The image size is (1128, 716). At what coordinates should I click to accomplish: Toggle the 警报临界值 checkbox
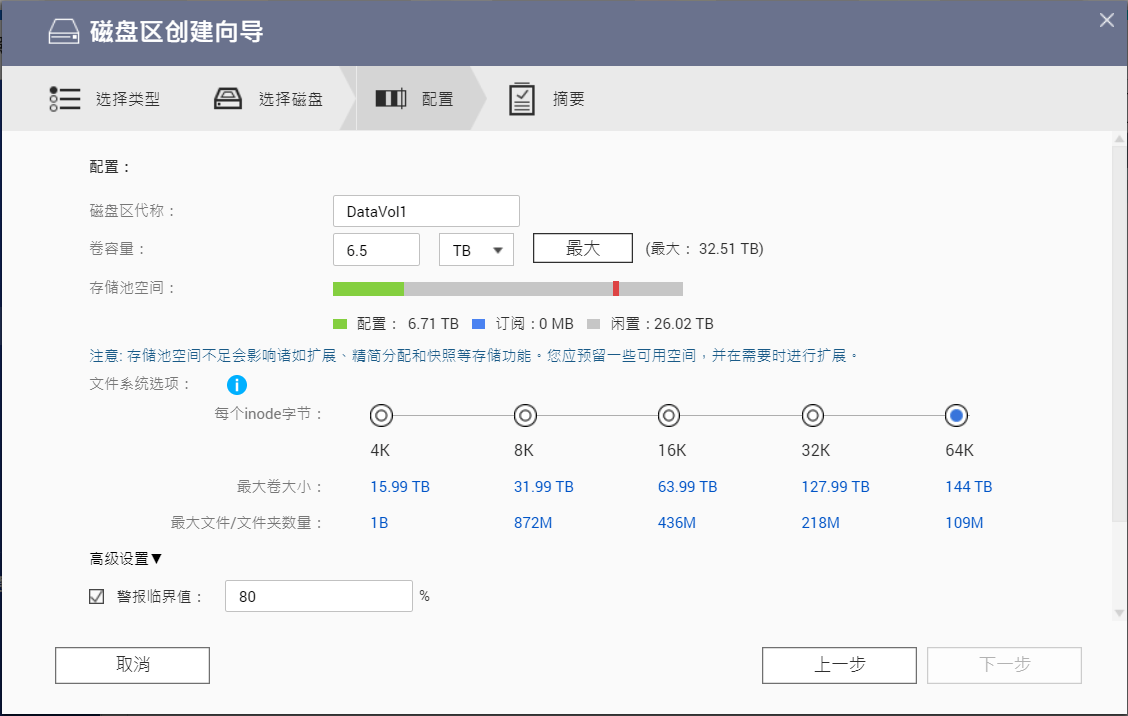(97, 597)
